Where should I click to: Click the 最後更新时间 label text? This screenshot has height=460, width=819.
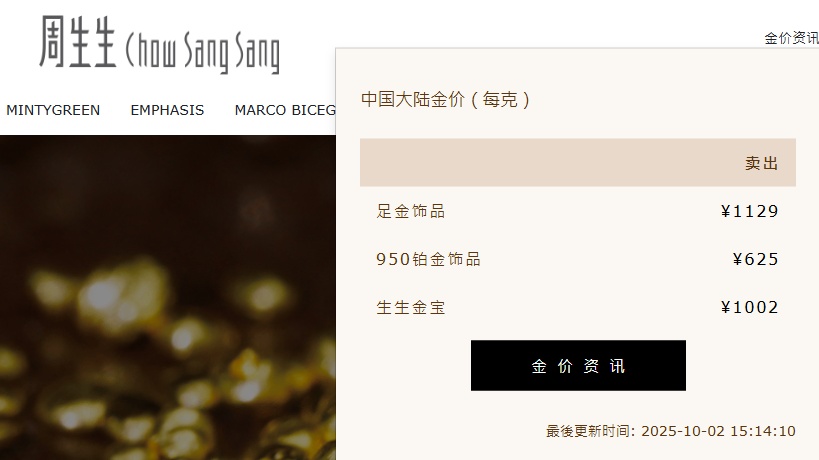click(590, 431)
